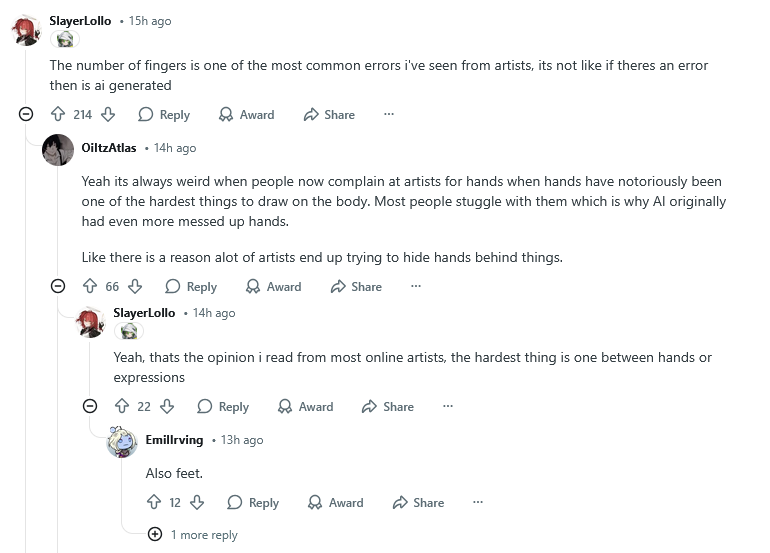770x553 pixels.
Task: Upvote SlayerLollo's 22-point reply
Action: pos(122,407)
